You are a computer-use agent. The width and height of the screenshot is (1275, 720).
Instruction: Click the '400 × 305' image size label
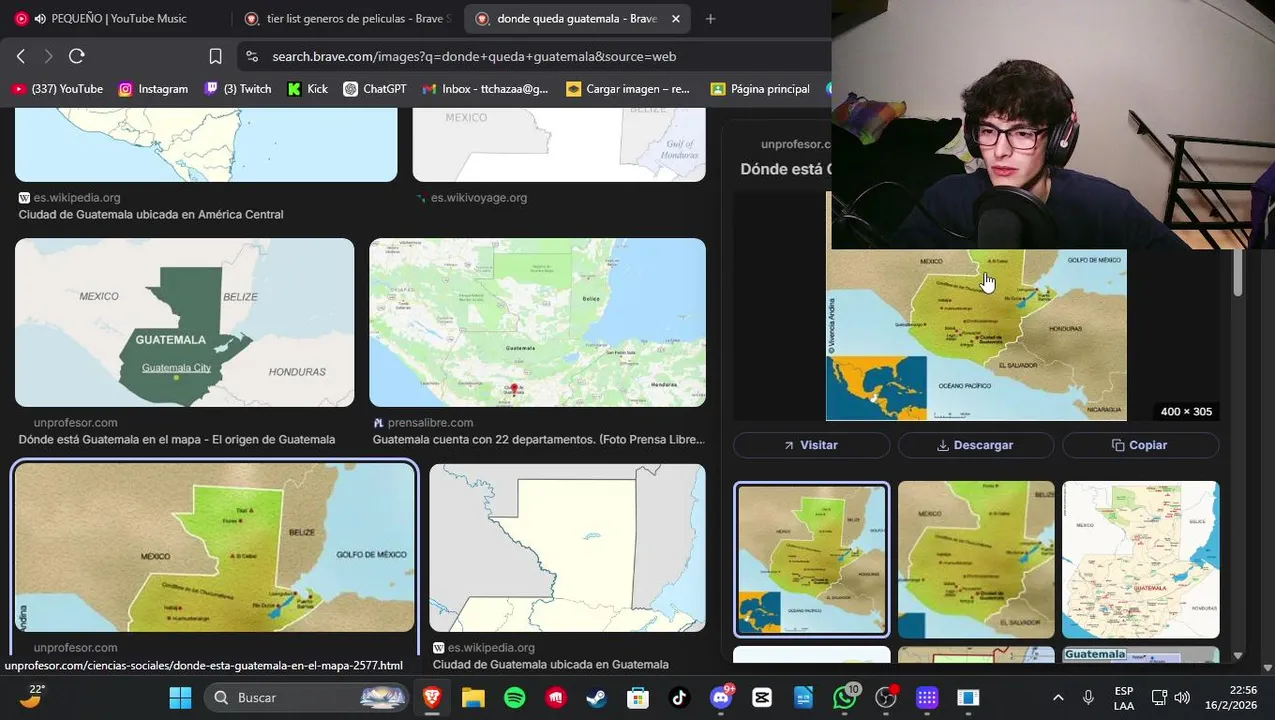1186,412
